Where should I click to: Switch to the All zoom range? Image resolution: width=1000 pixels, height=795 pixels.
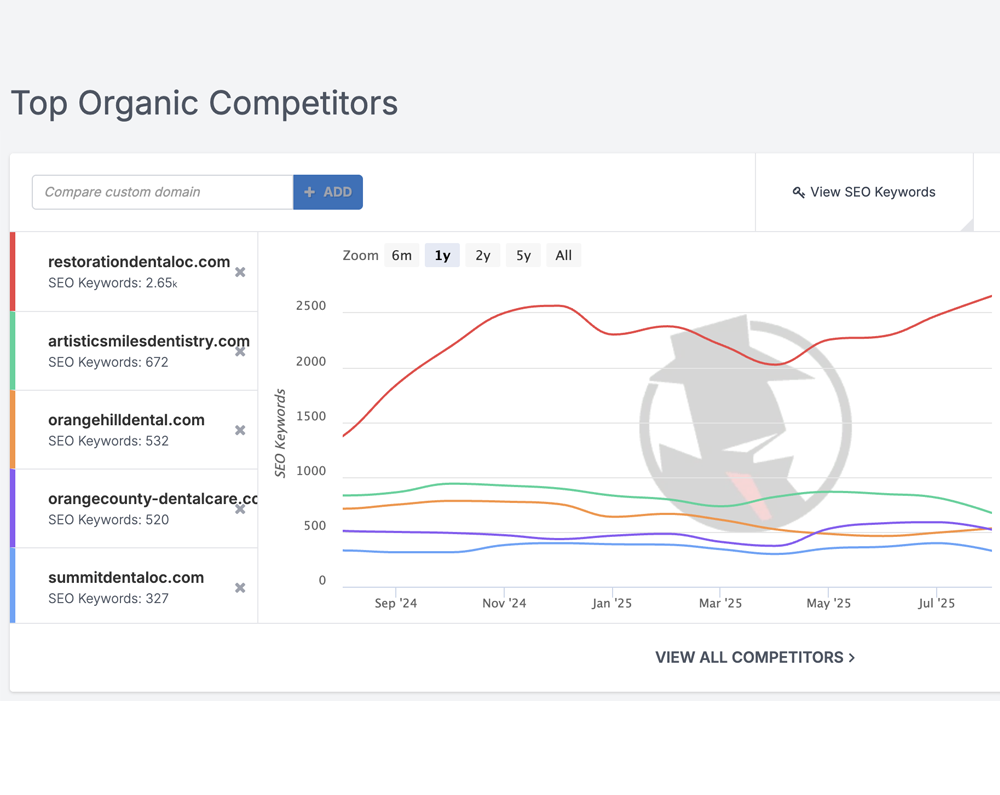click(563, 255)
